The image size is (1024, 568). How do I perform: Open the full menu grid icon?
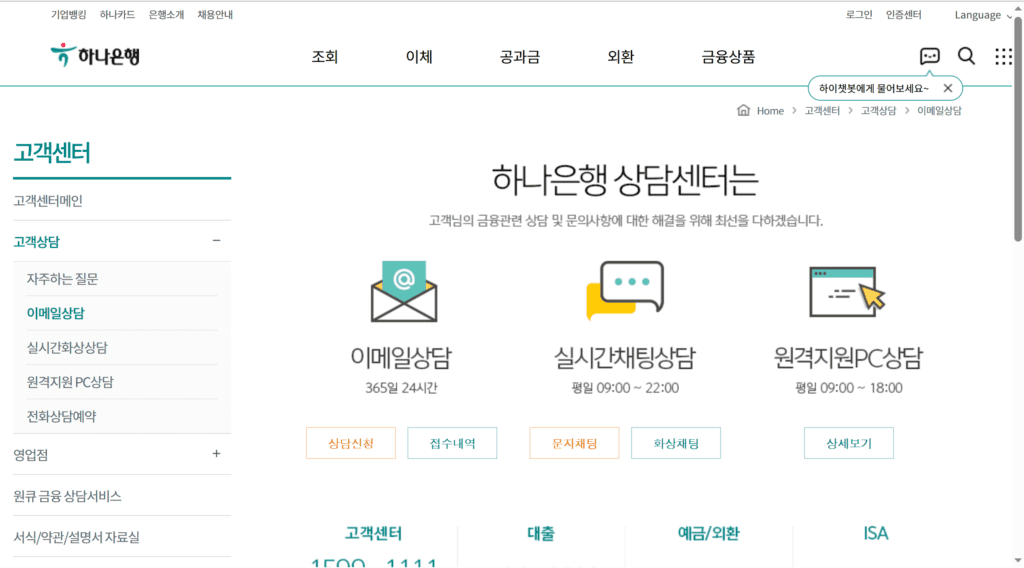[x=1003, y=56]
